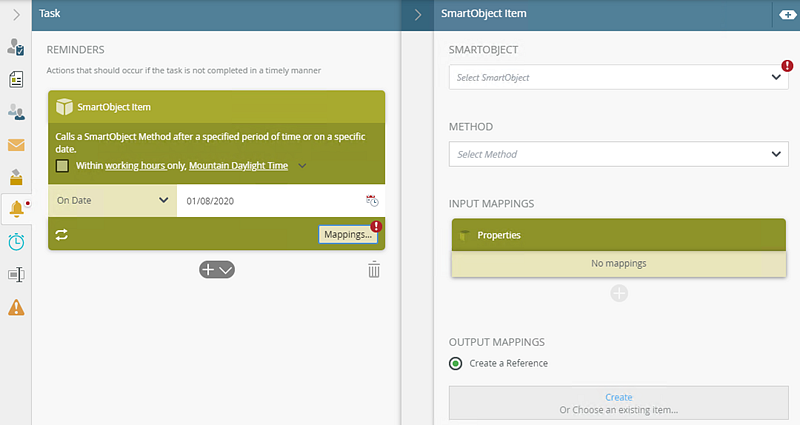Open the Errors warning triangle icon in sidebar
This screenshot has height=425, width=800.
coord(16,308)
